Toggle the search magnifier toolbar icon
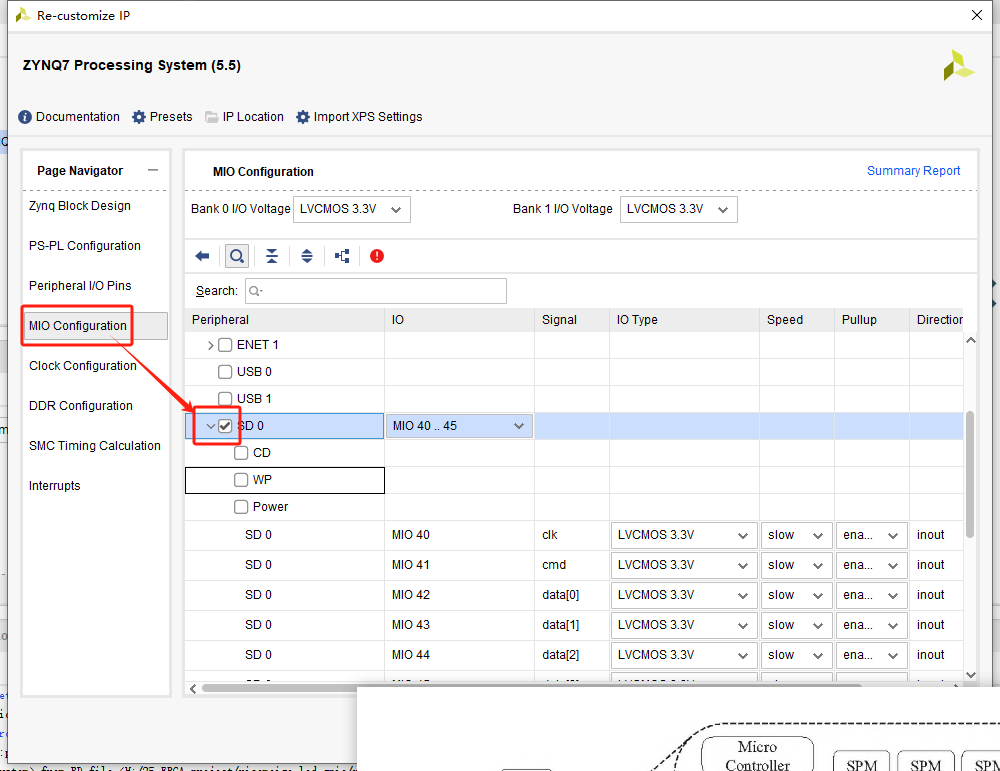The height and width of the screenshot is (771, 1000). tap(237, 256)
